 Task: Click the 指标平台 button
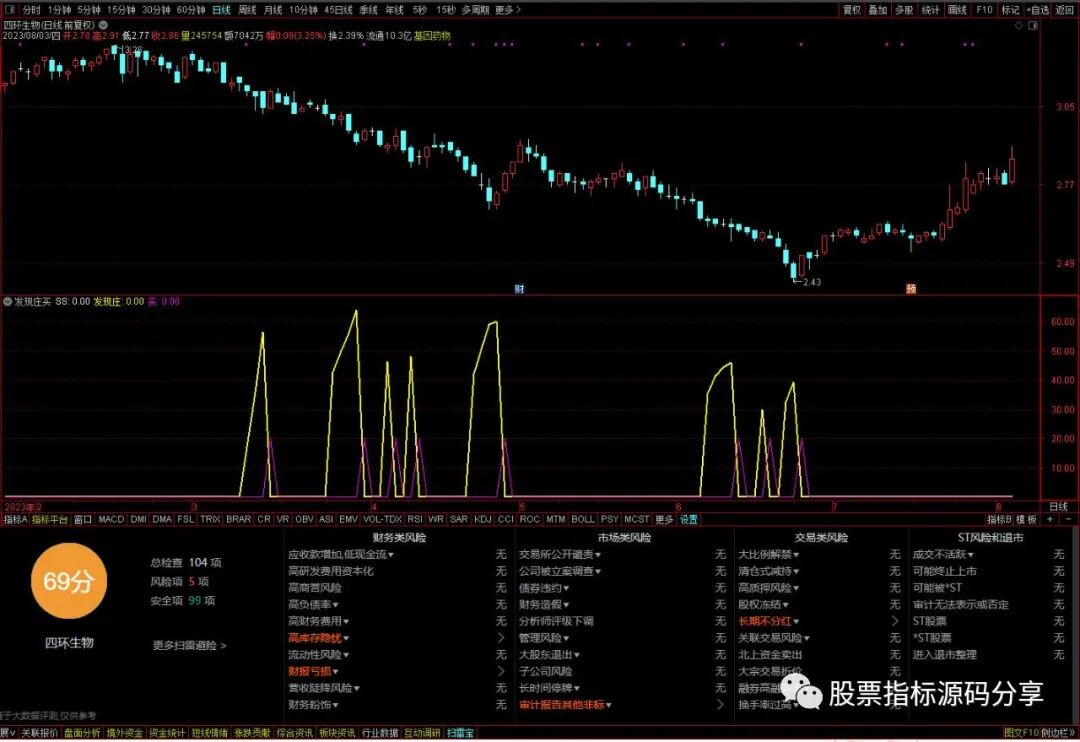pos(50,519)
